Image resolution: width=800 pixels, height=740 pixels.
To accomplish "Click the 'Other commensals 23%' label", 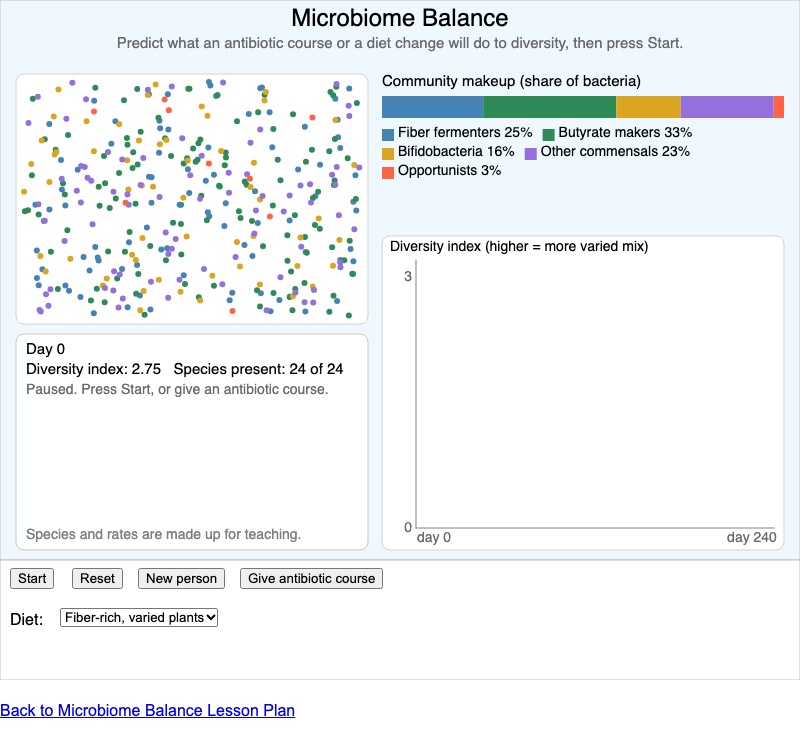I will pos(615,151).
